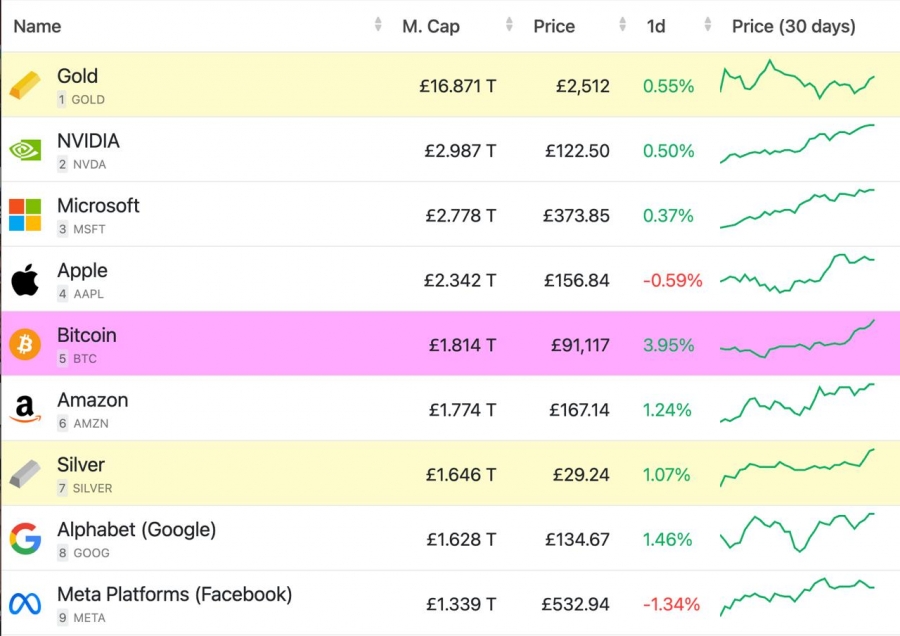Viewport: 900px width, 636px height.
Task: Click the Silver bar icon
Action: (25, 474)
